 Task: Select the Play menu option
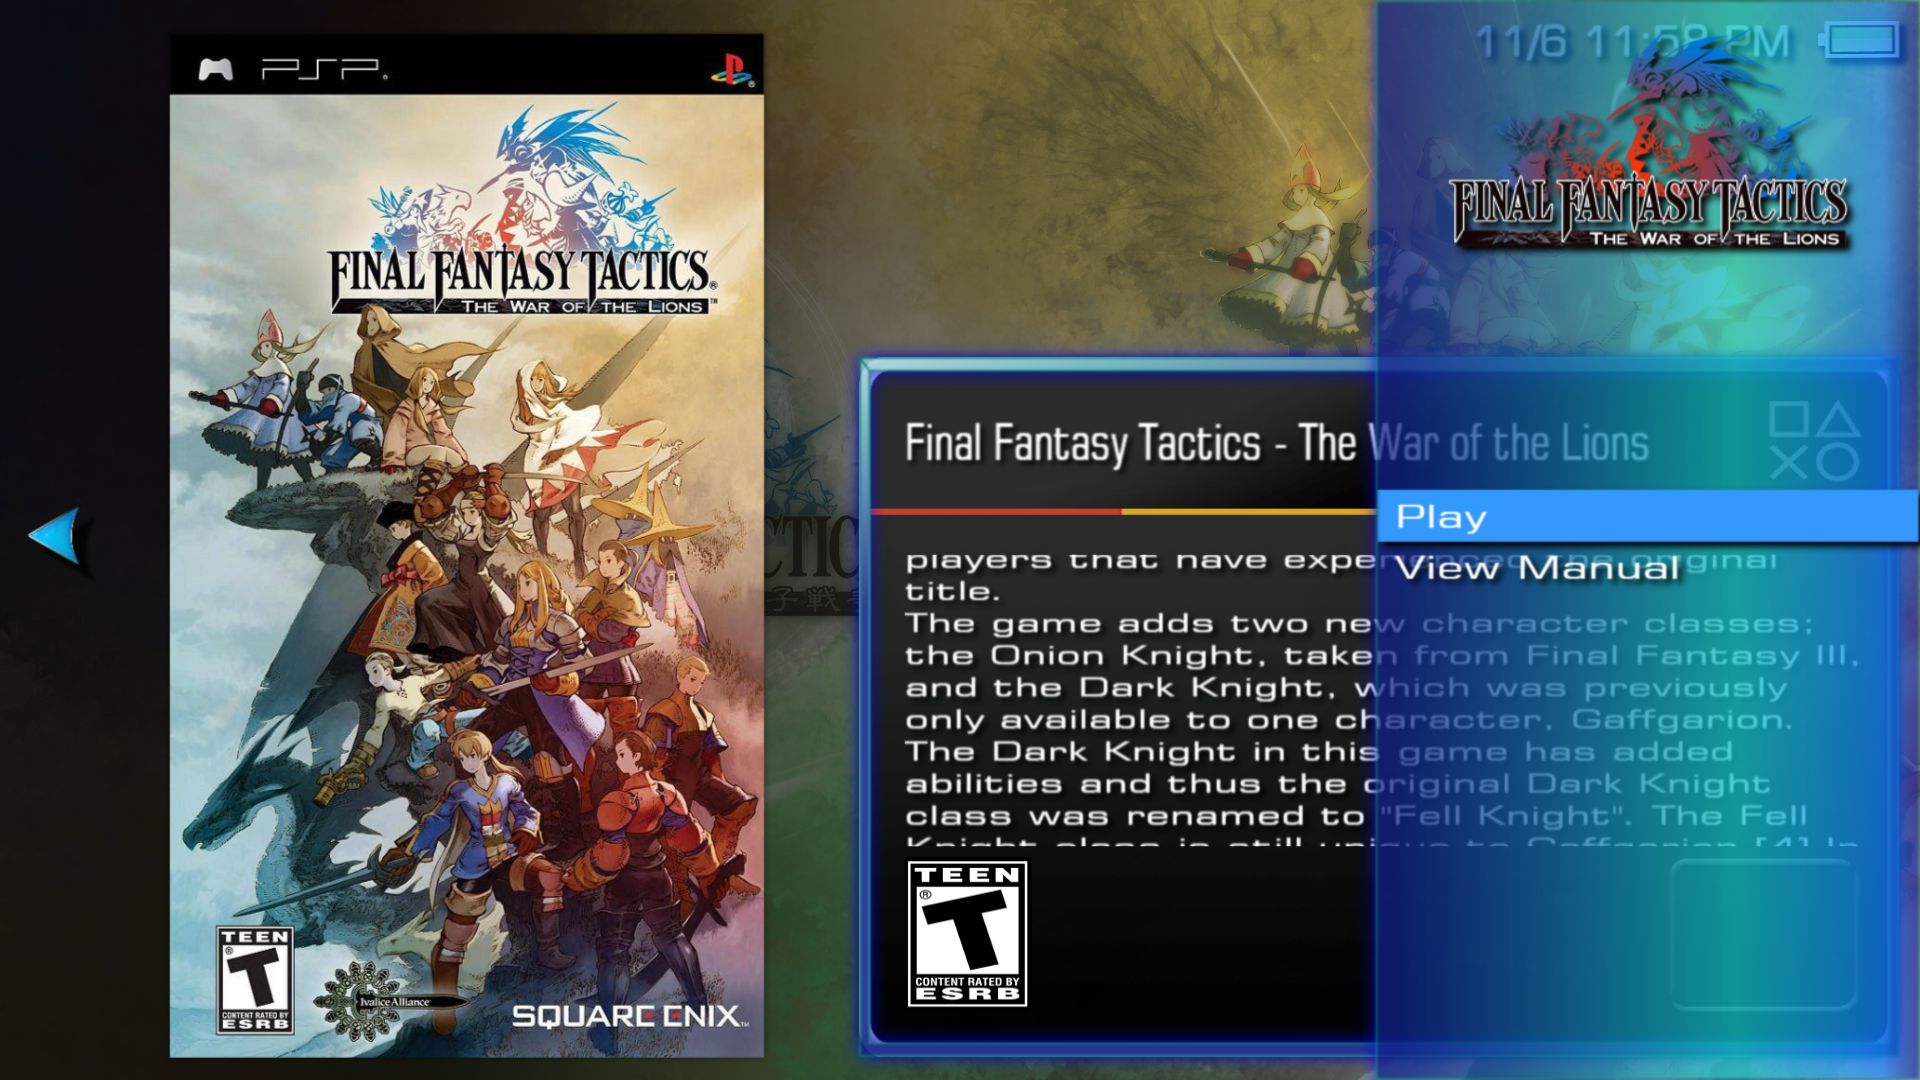point(1647,516)
